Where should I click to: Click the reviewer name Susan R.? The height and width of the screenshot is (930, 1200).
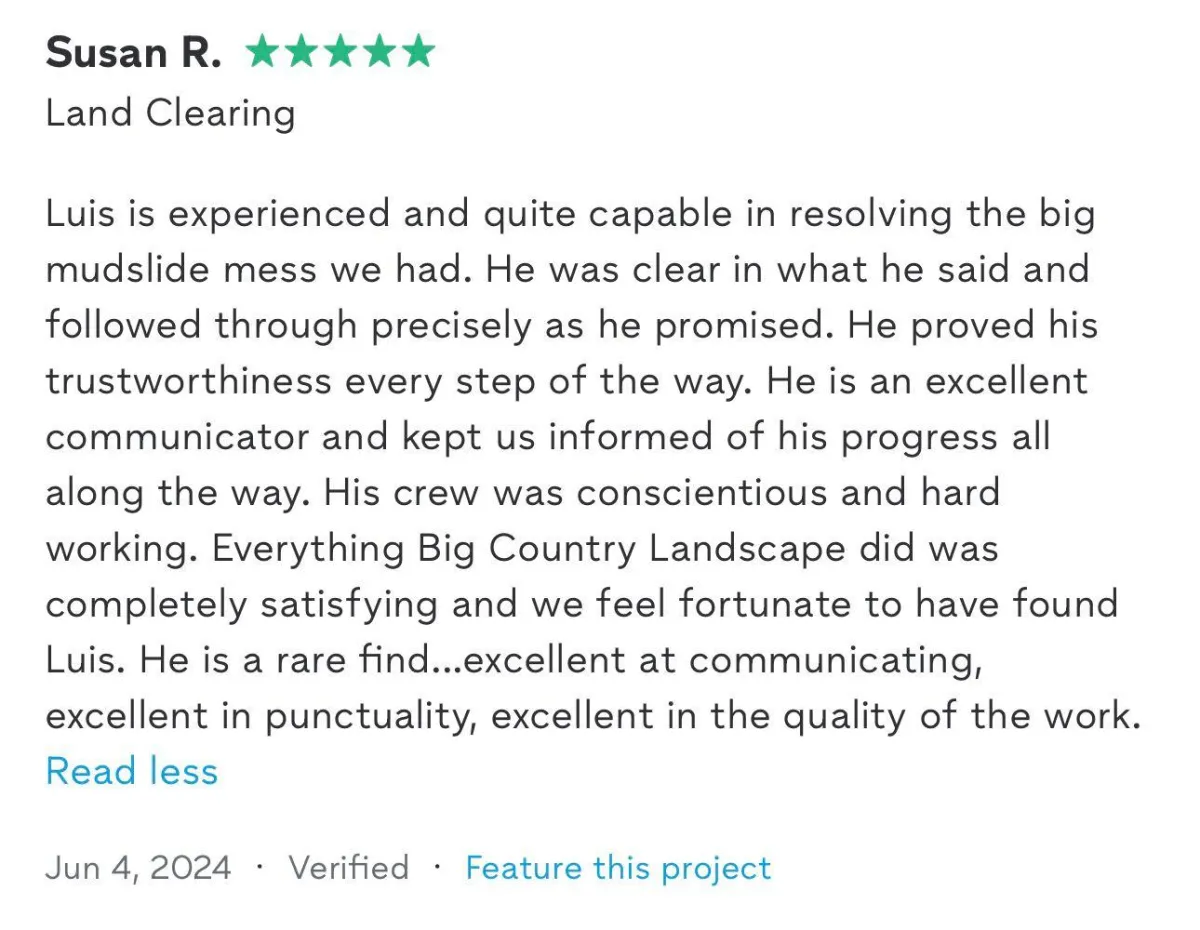(133, 53)
